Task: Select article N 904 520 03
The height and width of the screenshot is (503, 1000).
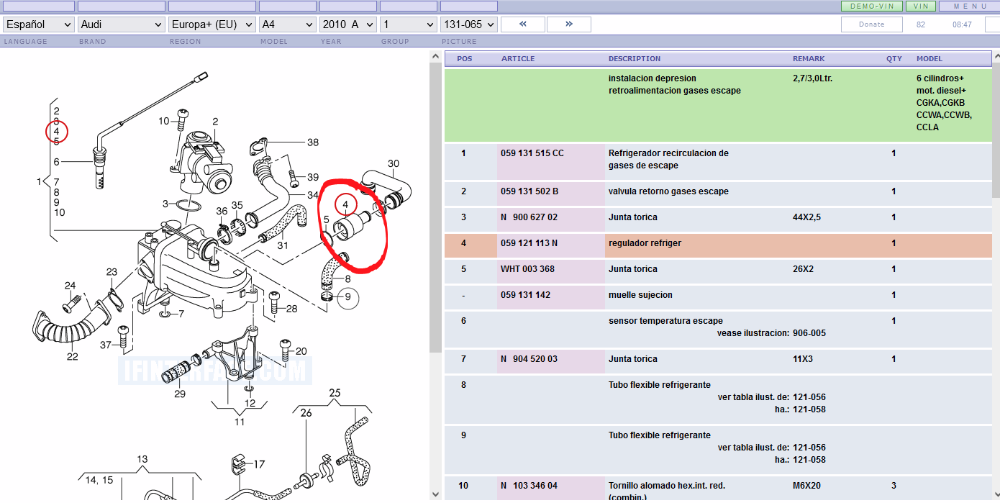Action: [x=529, y=359]
